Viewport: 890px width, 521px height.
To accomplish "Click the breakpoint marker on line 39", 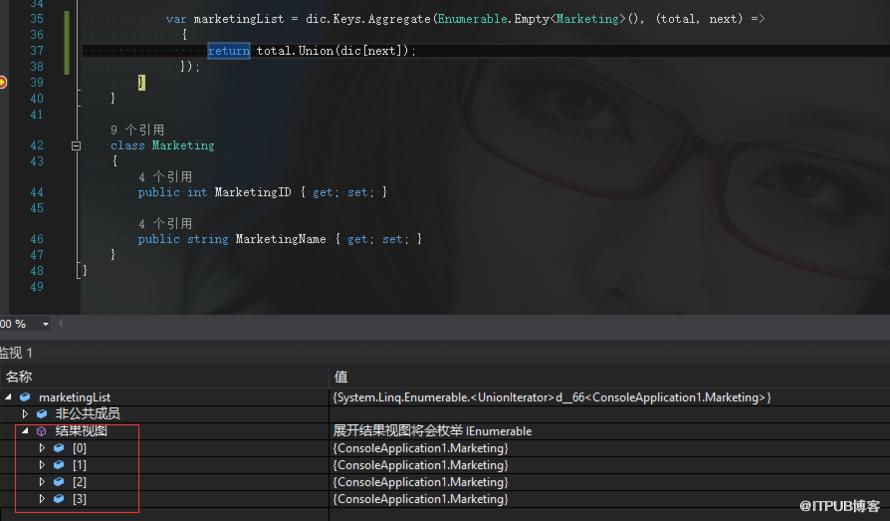I will 2,82.
